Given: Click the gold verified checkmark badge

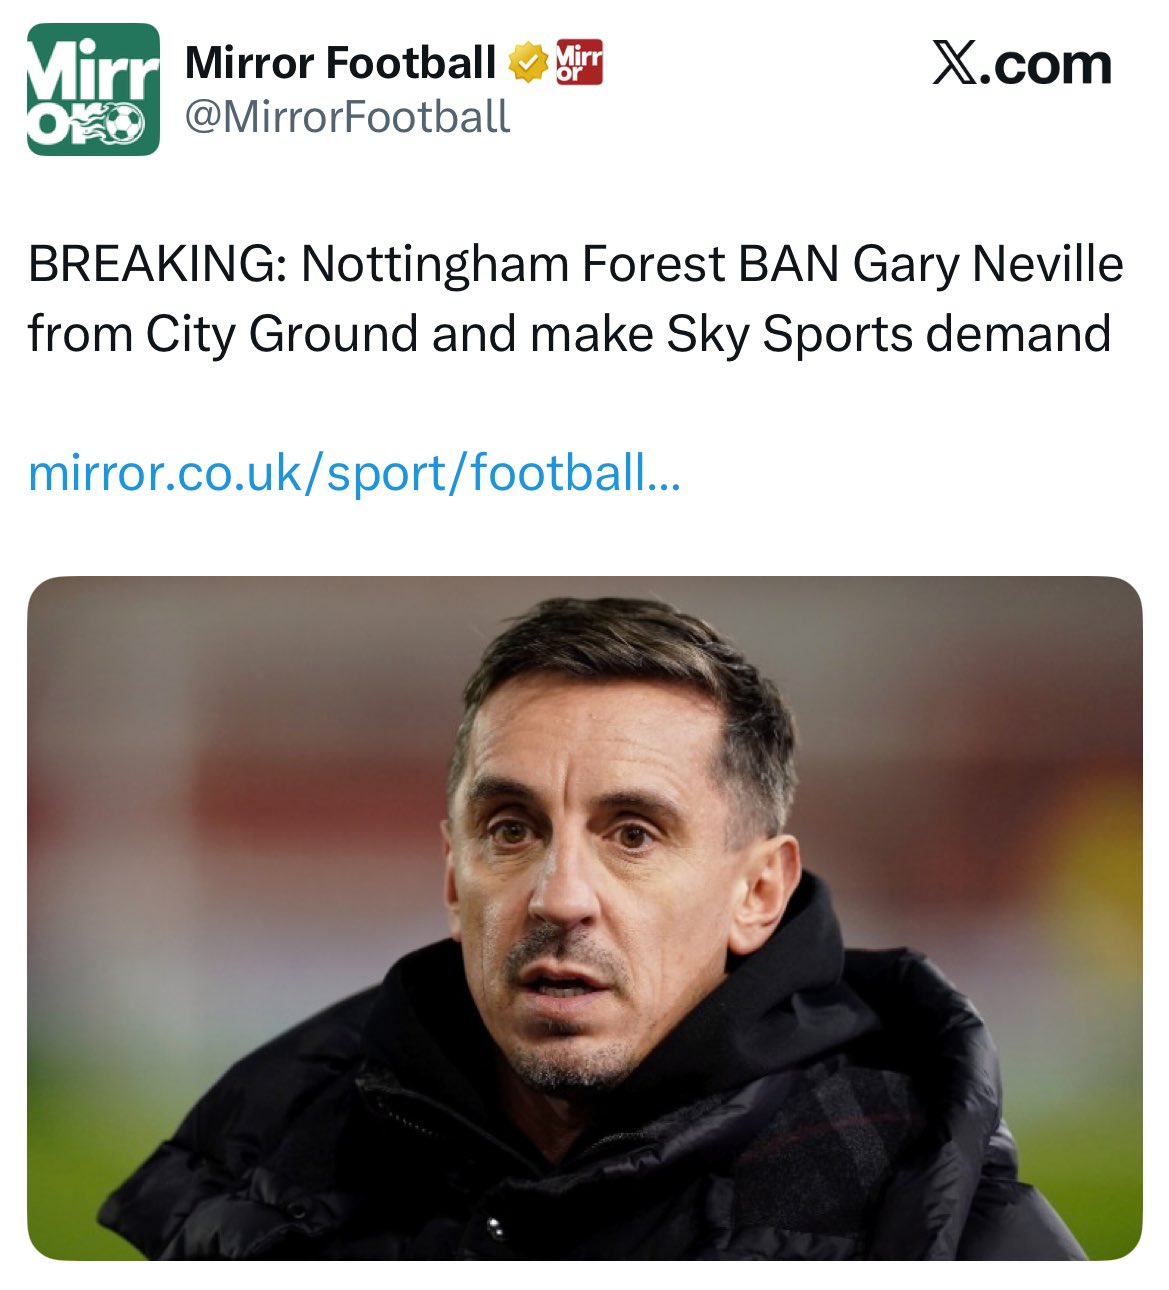Looking at the screenshot, I should tap(528, 63).
